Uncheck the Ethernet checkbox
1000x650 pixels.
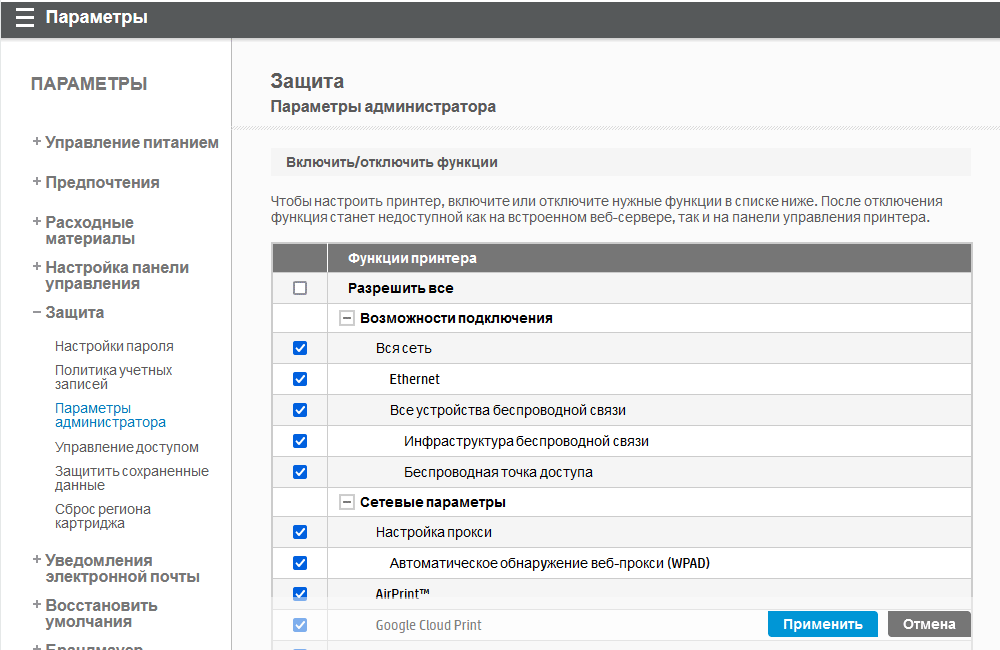[x=300, y=379]
